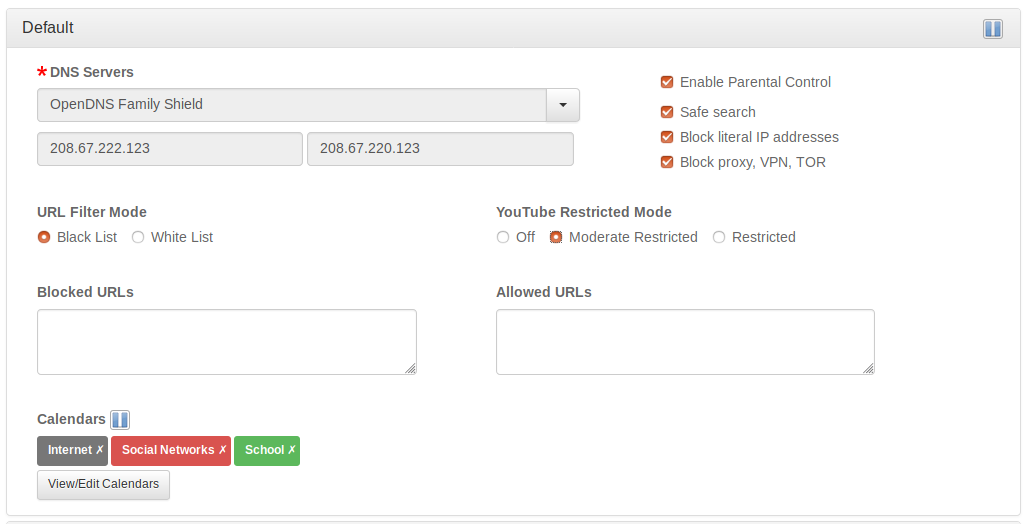Toggle the Enable Parental Control checkbox

coord(667,82)
